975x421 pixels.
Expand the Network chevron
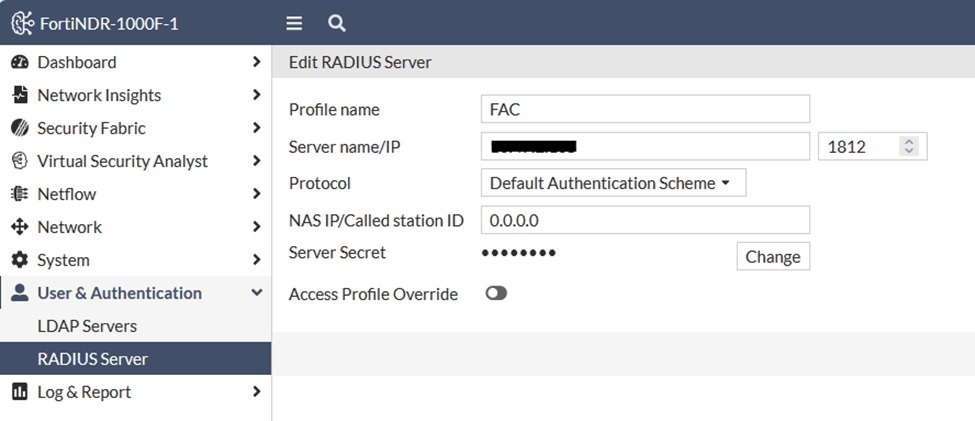point(256,227)
